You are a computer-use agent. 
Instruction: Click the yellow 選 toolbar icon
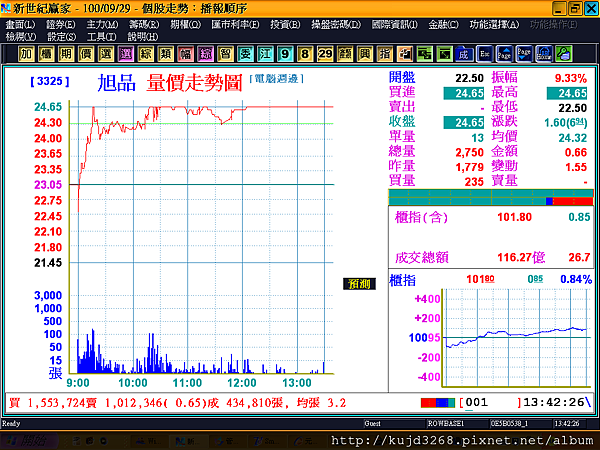click(x=106, y=54)
